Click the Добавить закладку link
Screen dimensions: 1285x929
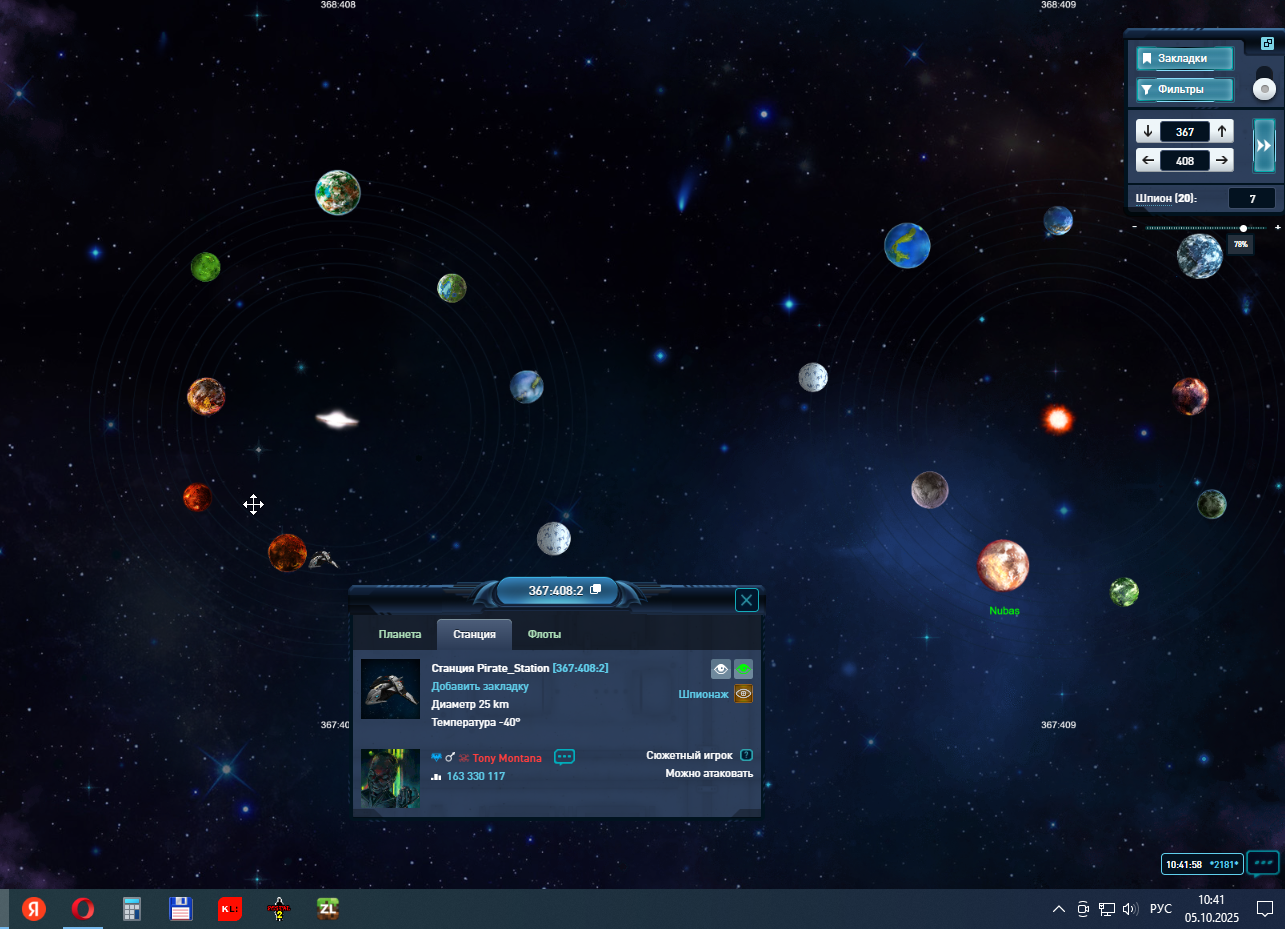(480, 687)
